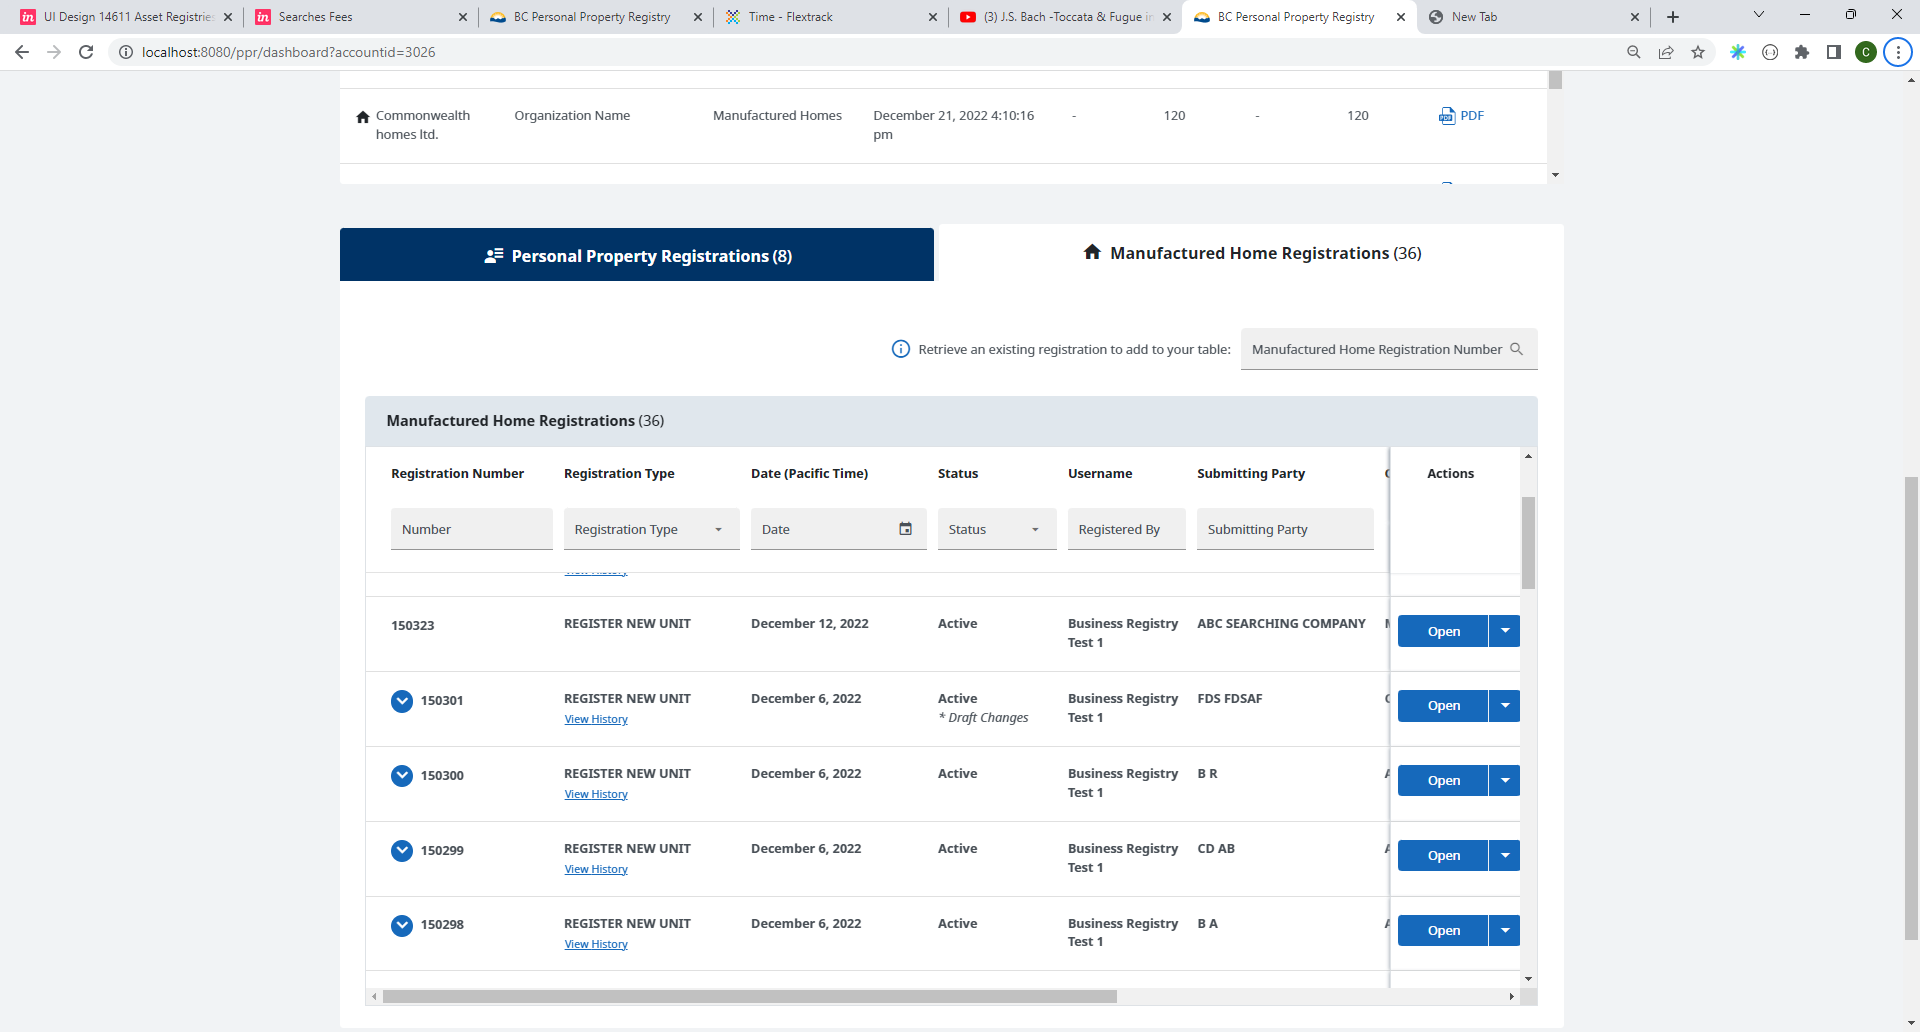The image size is (1920, 1032).
Task: Click the Submitting Party filter input field
Action: [1285, 529]
